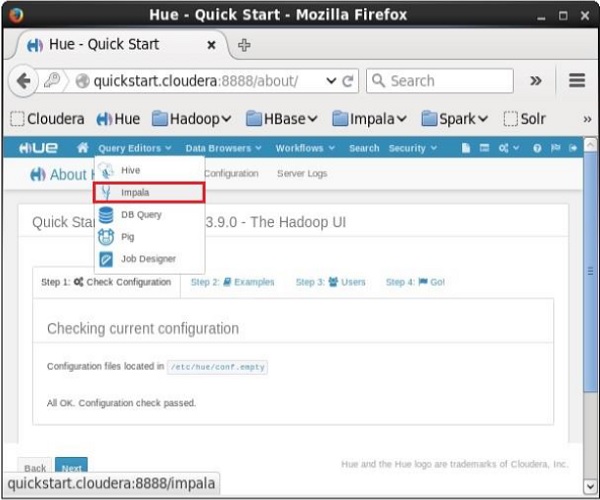Open the Security dropdown menu
The height and width of the screenshot is (500, 600).
pyautogui.click(x=412, y=148)
